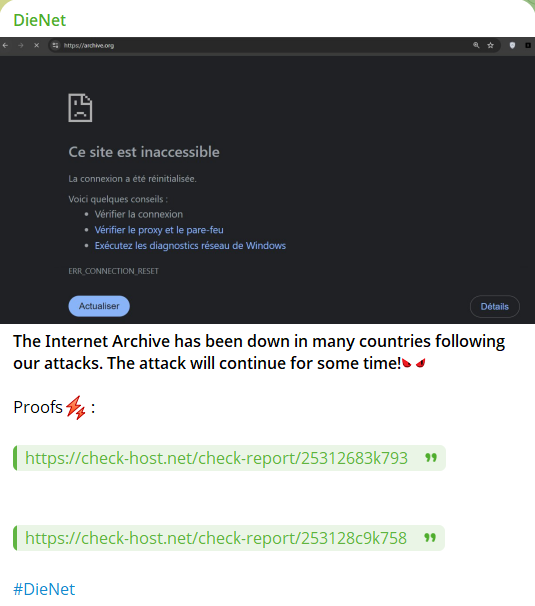Copy quote icon on second check-host link
Image resolution: width=535 pixels, height=606 pixels.
tap(430, 538)
